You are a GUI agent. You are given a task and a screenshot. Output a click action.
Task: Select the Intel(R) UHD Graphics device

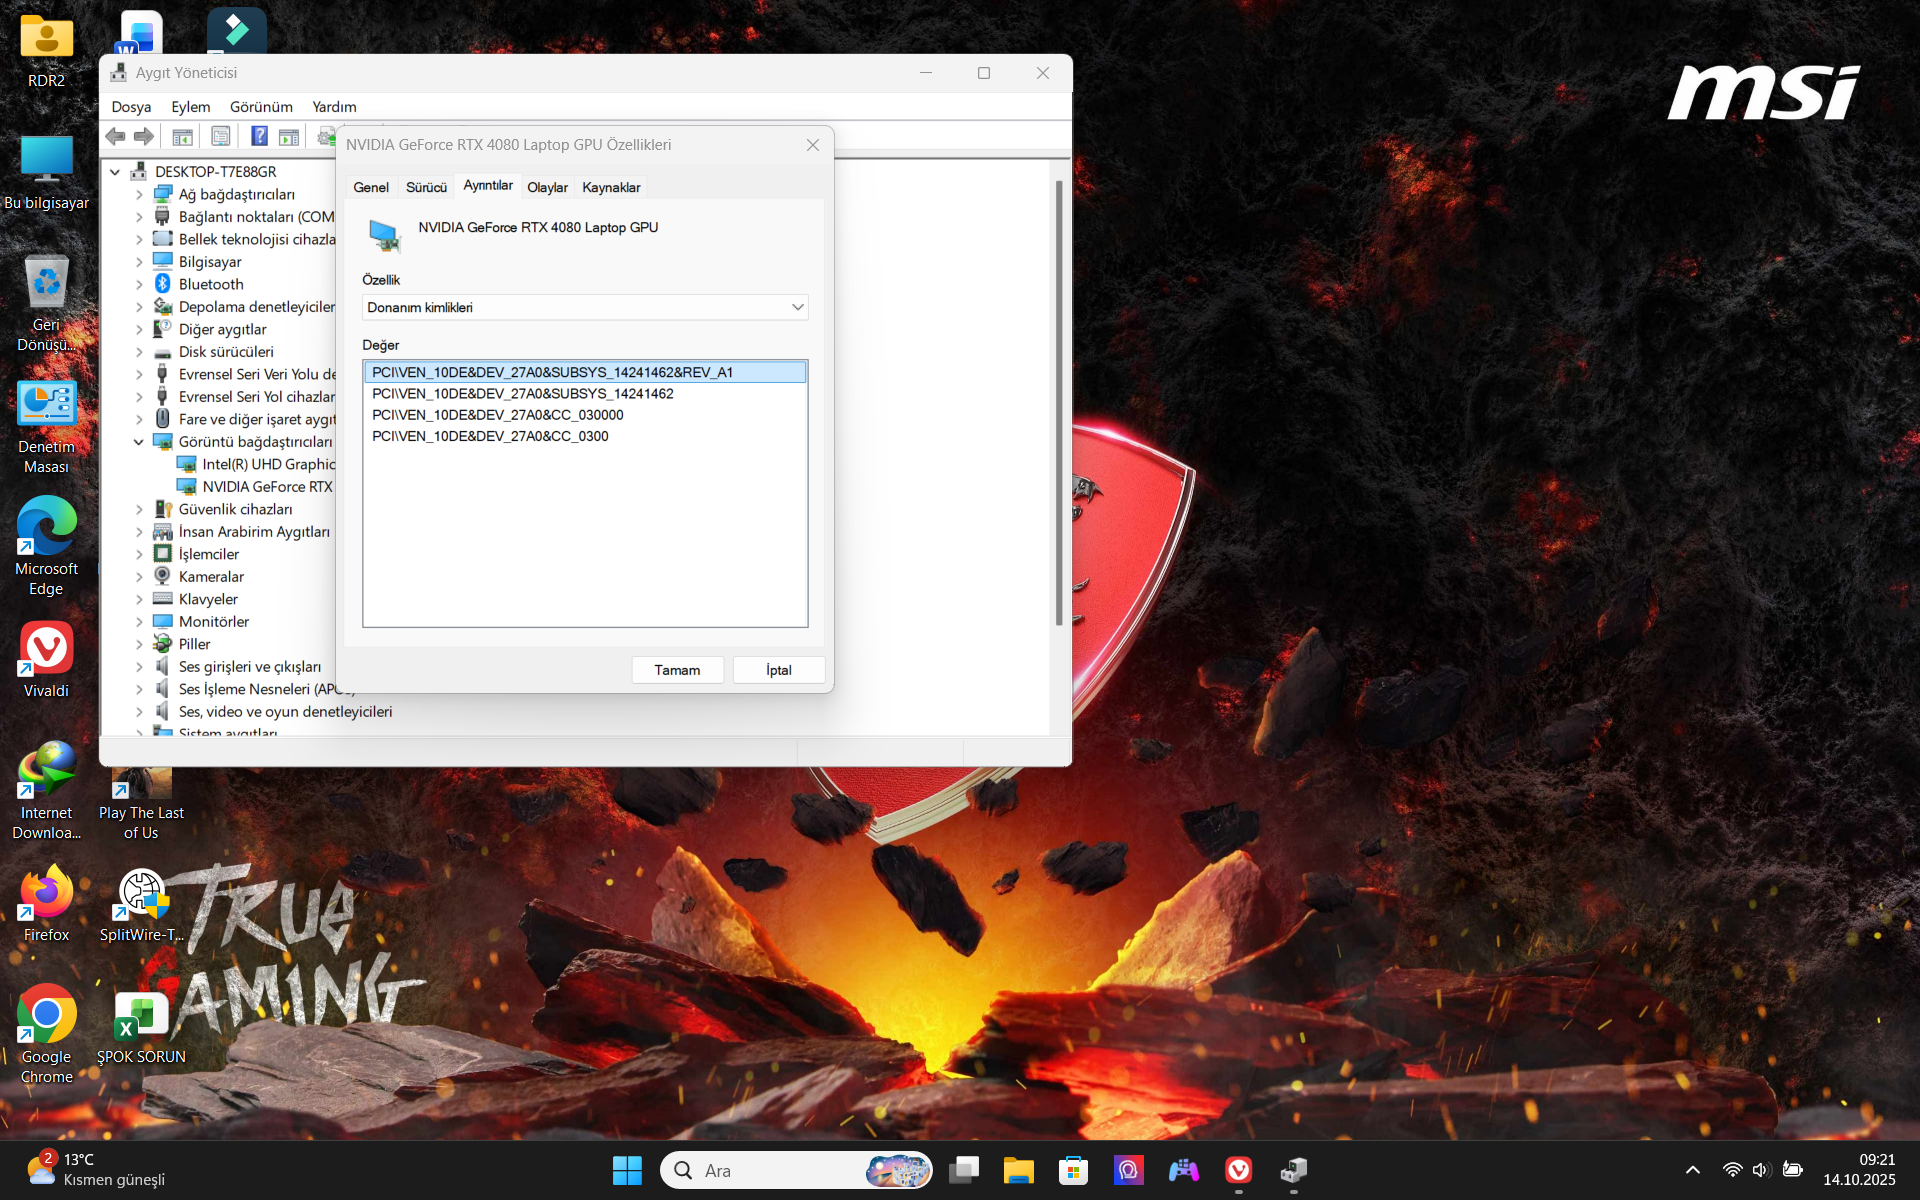click(x=257, y=464)
